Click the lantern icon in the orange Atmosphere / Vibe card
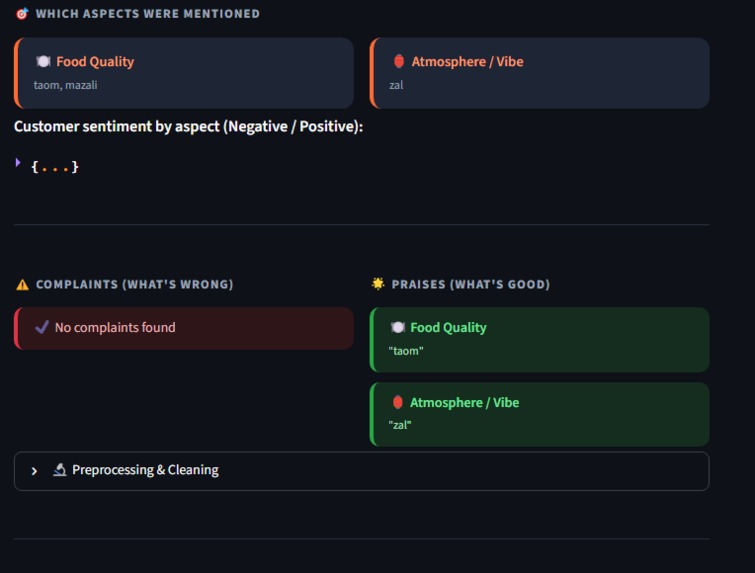 coord(399,61)
